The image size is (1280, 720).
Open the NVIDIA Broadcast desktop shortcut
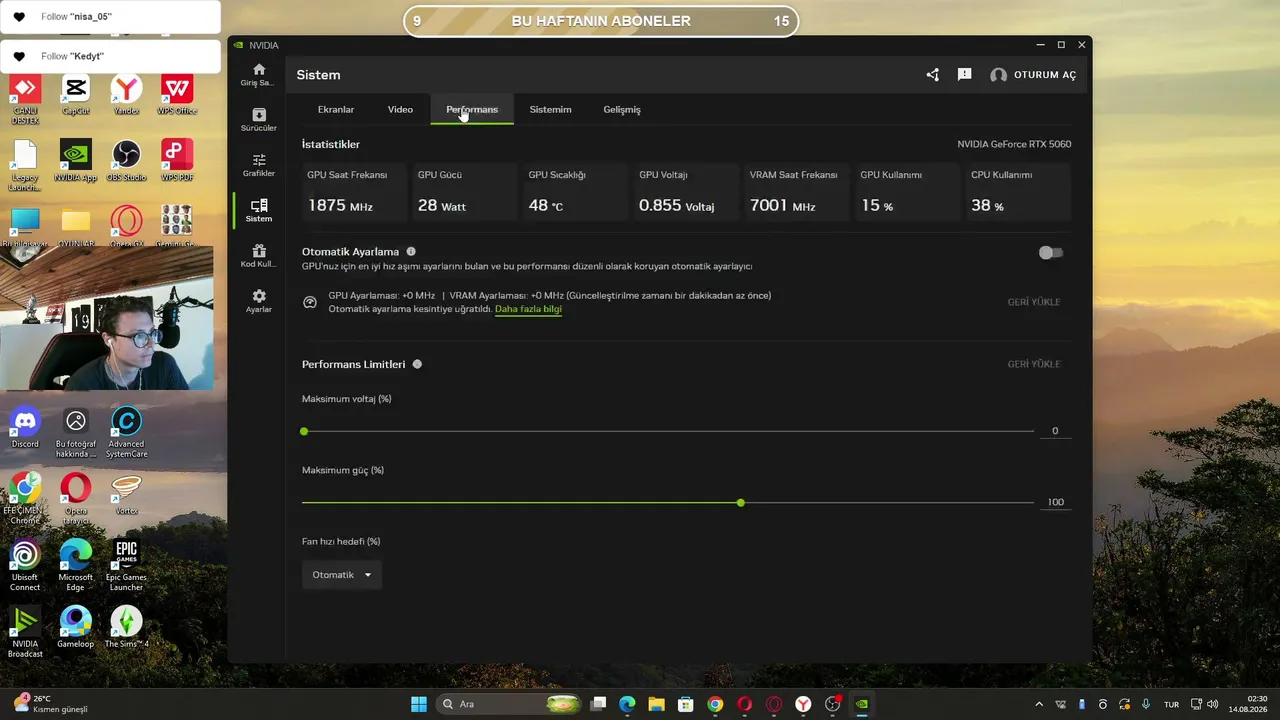point(25,633)
